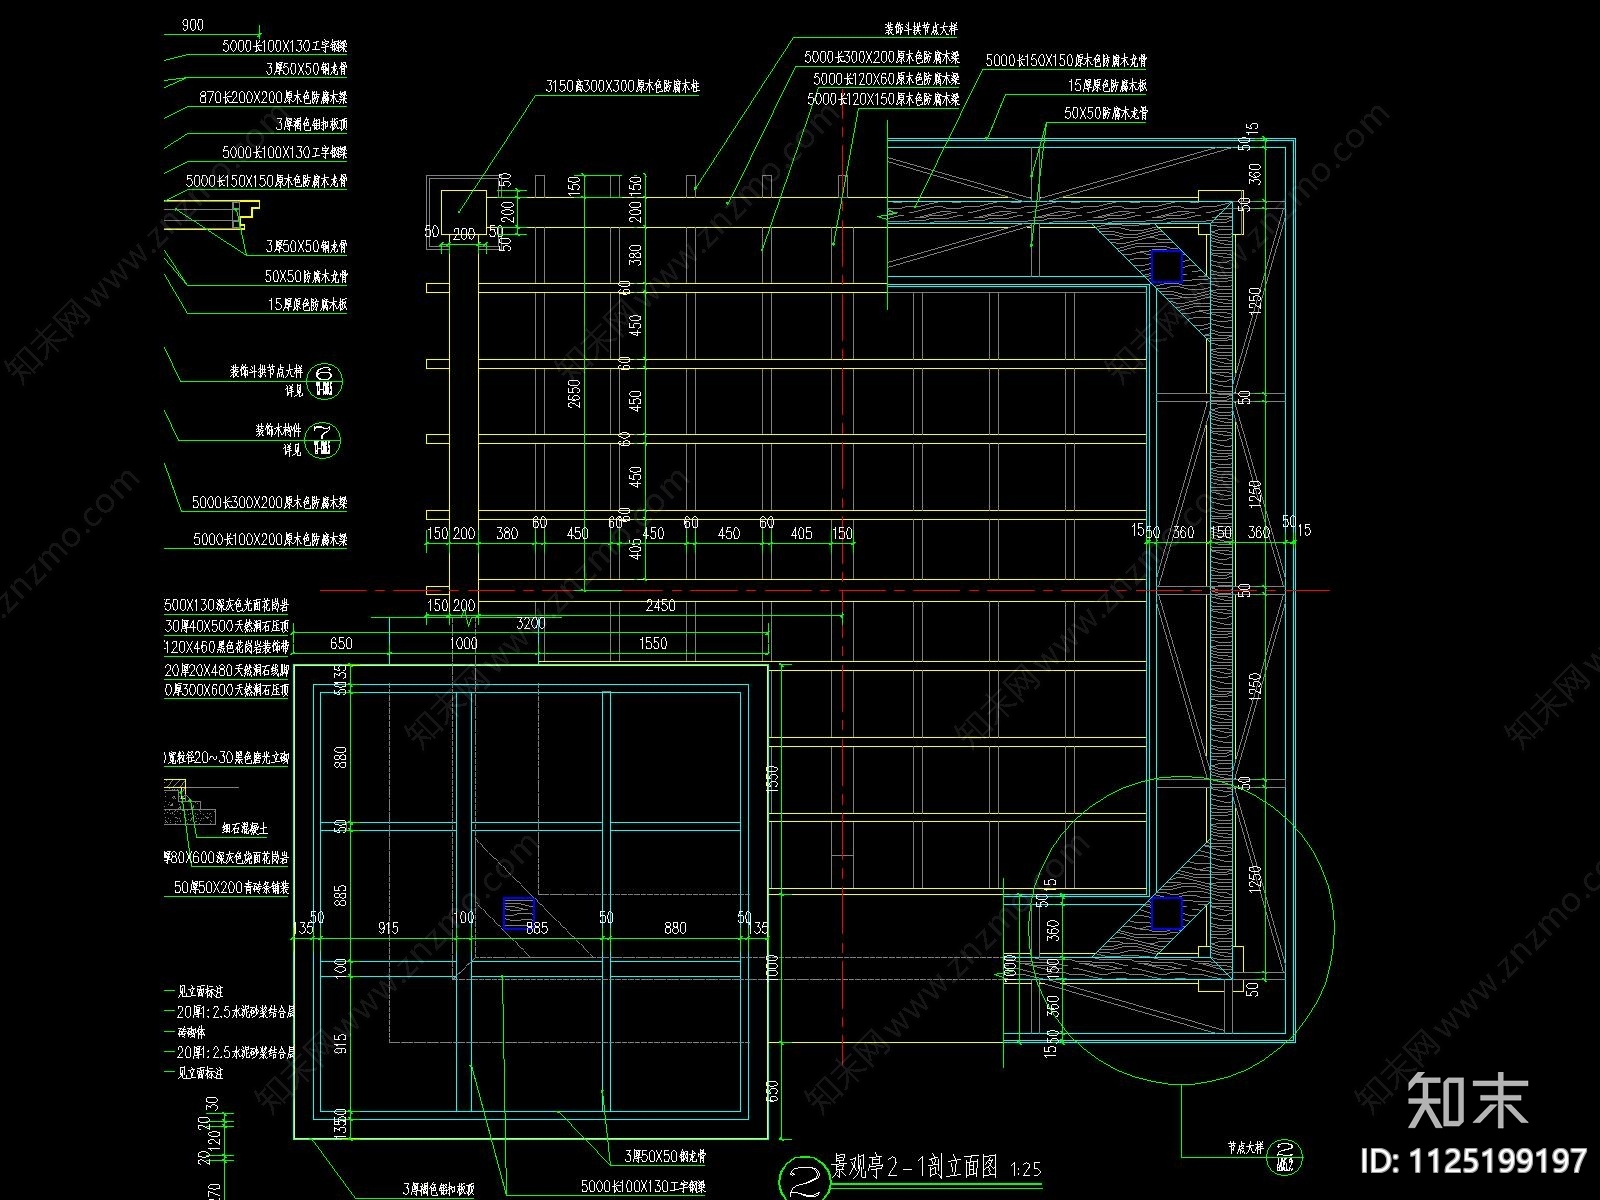The height and width of the screenshot is (1200, 1600).
Task: Select the blue square post inside the circled detail
Action: click(x=1166, y=913)
